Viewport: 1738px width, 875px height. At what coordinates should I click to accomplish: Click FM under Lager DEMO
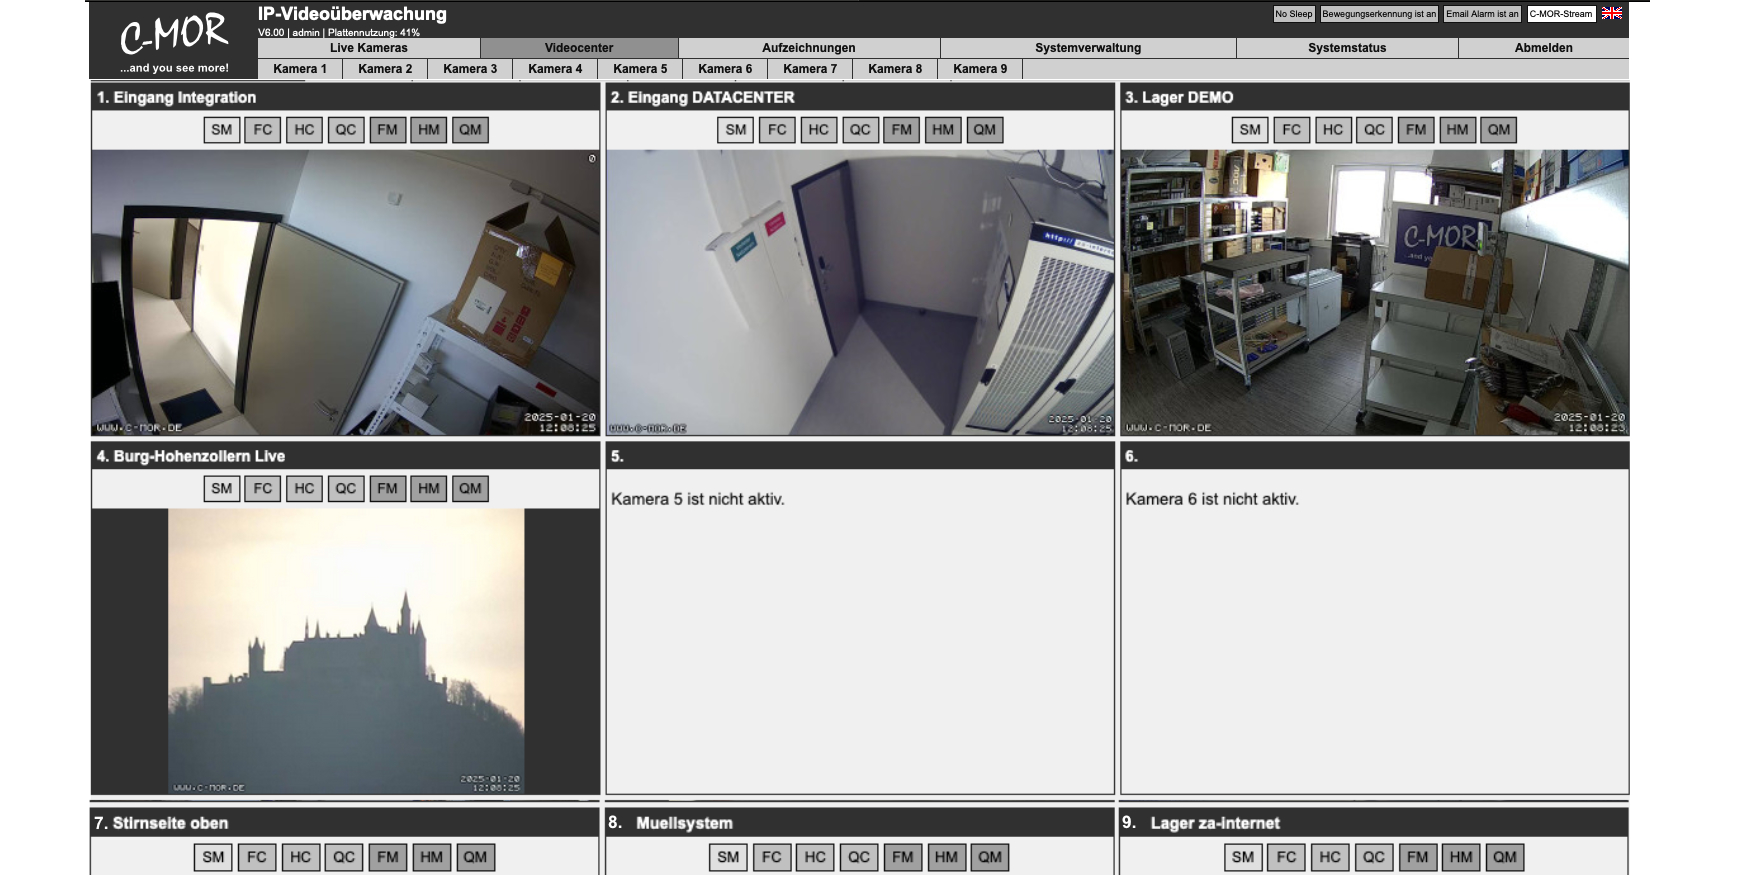[1416, 130]
